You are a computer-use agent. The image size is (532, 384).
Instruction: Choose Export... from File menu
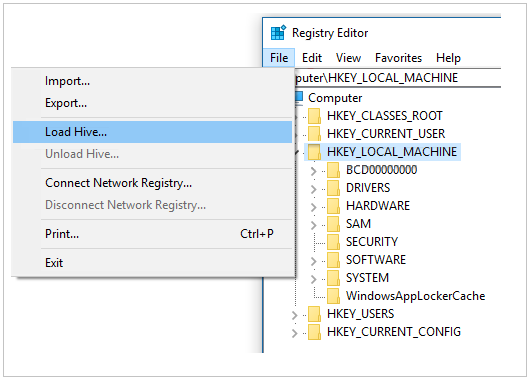pyautogui.click(x=152, y=103)
